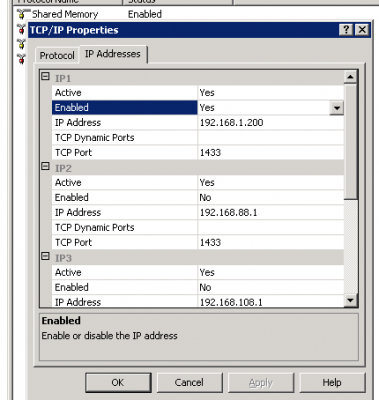Viewport: 379px width, 400px height.
Task: Click the scrollbar up arrow
Action: (x=350, y=77)
